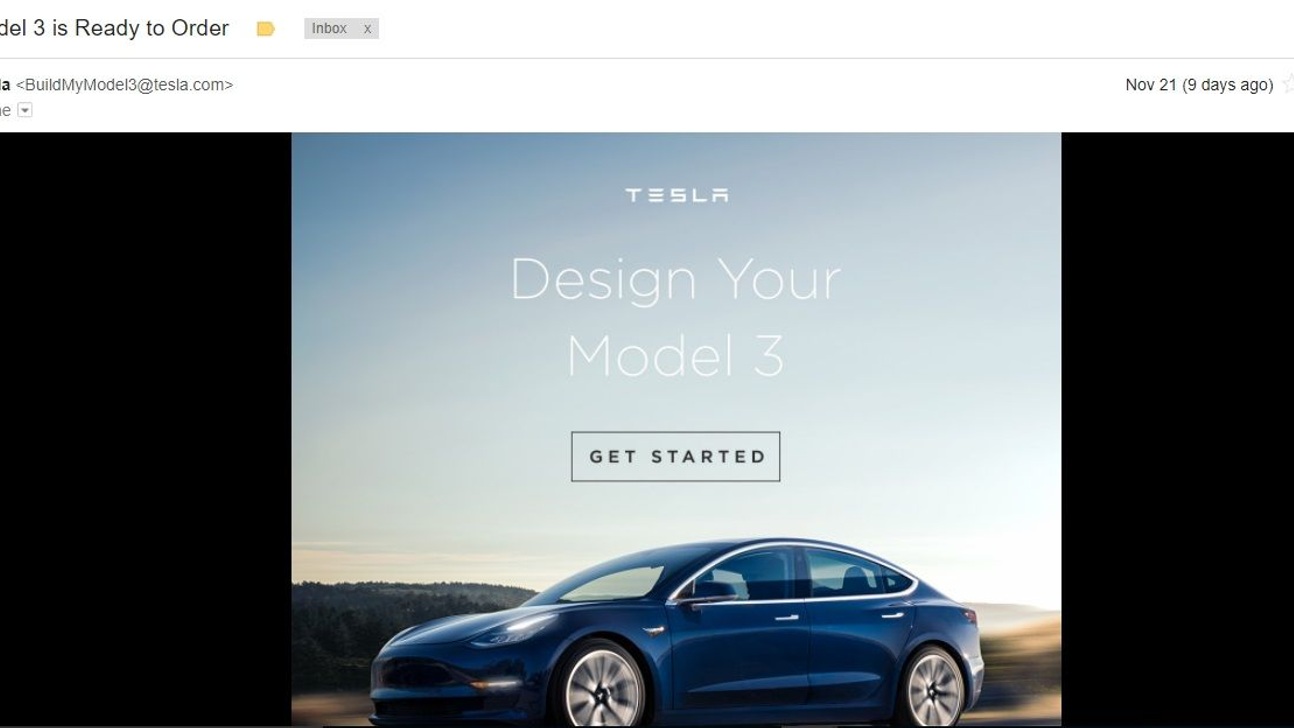Open the Inbox label
Viewport: 1294px width, 728px height.
329,29
